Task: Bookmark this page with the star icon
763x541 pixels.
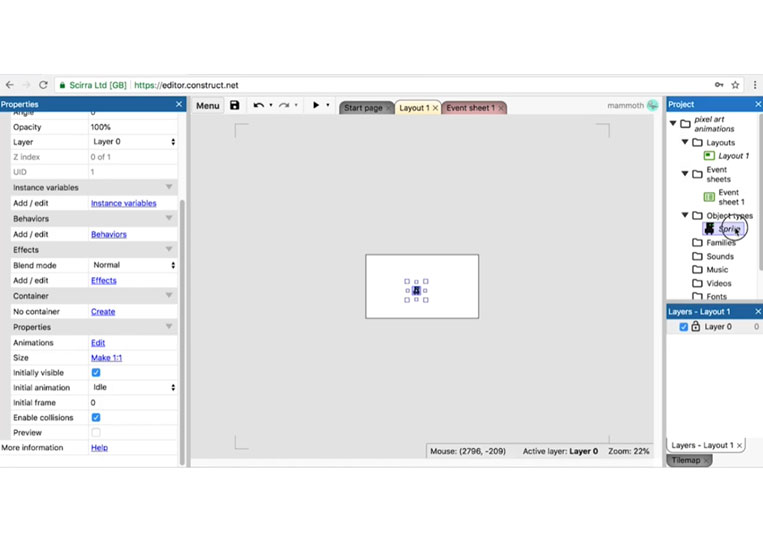Action: point(735,85)
